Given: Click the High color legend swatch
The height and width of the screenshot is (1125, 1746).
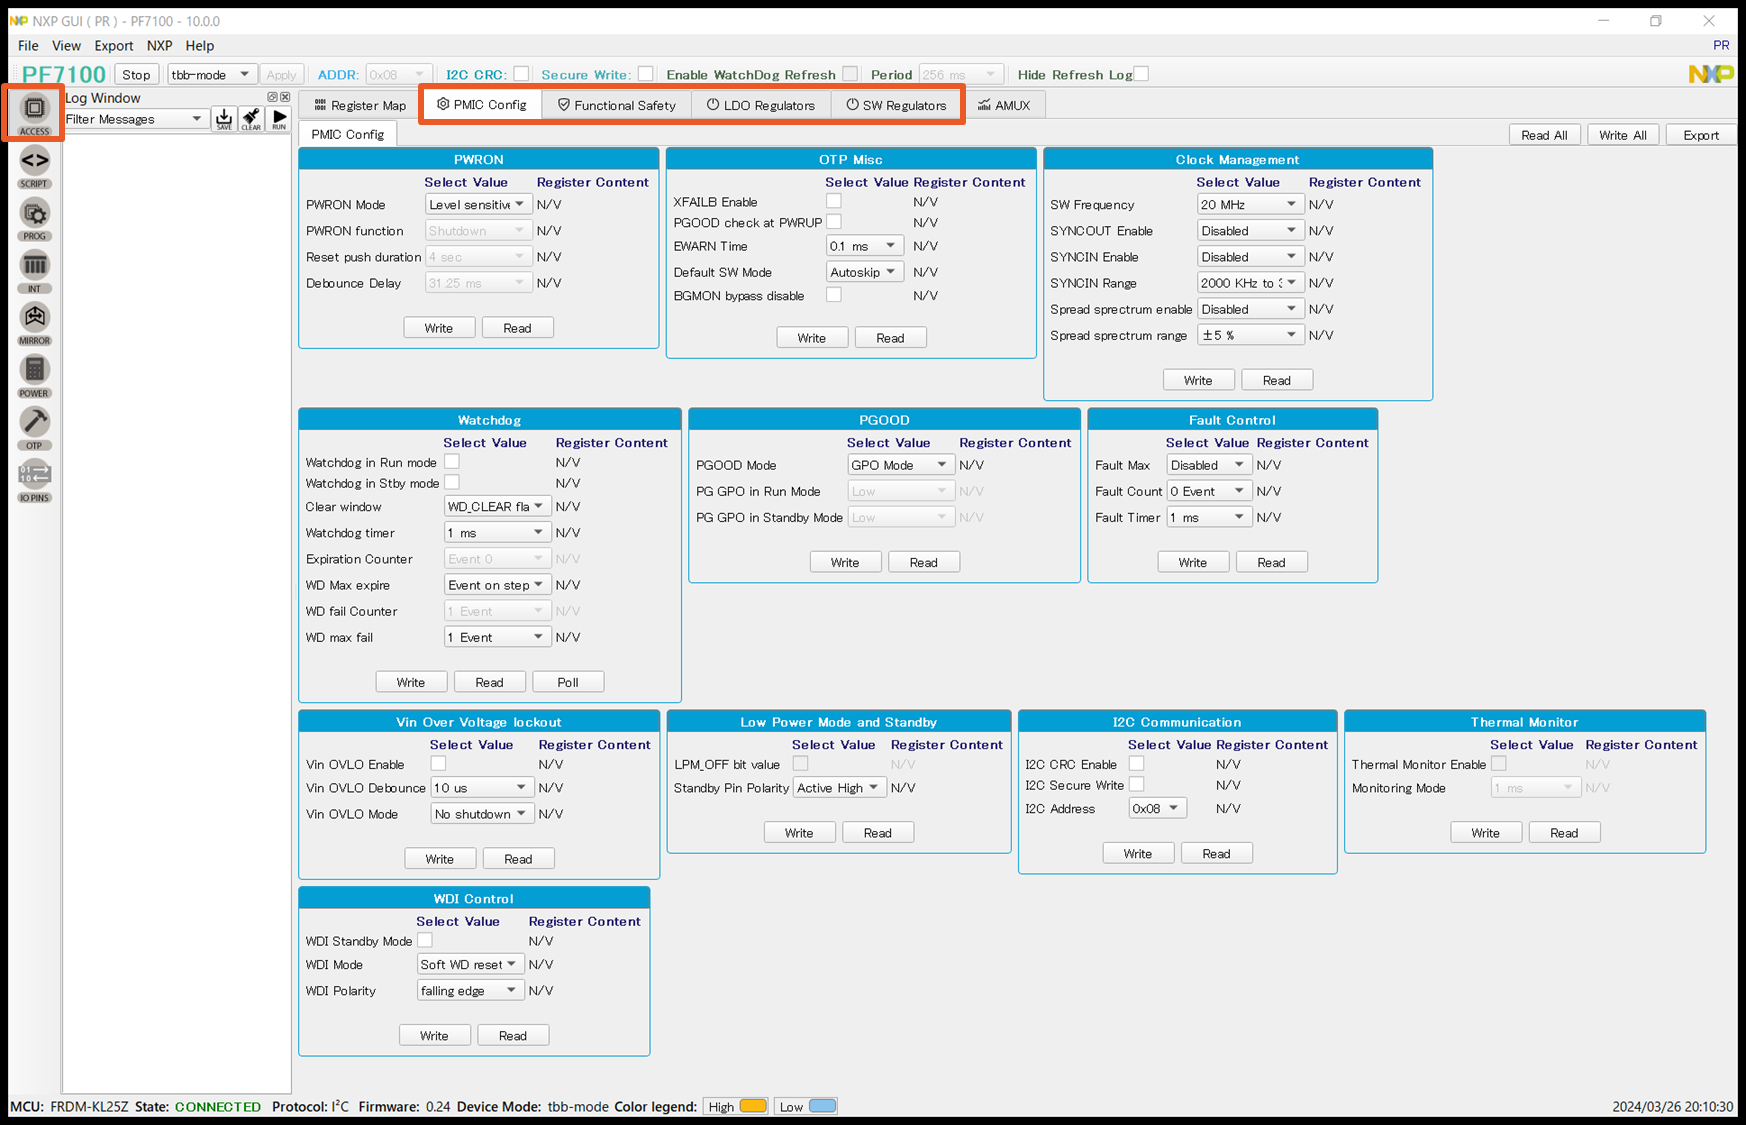Looking at the screenshot, I should [753, 1106].
